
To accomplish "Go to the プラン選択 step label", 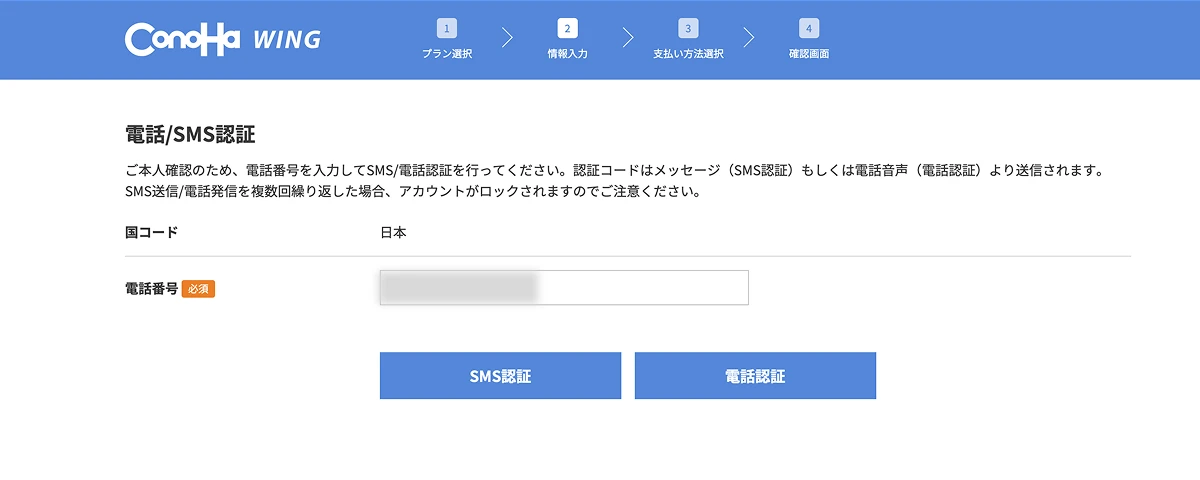I will tap(447, 54).
